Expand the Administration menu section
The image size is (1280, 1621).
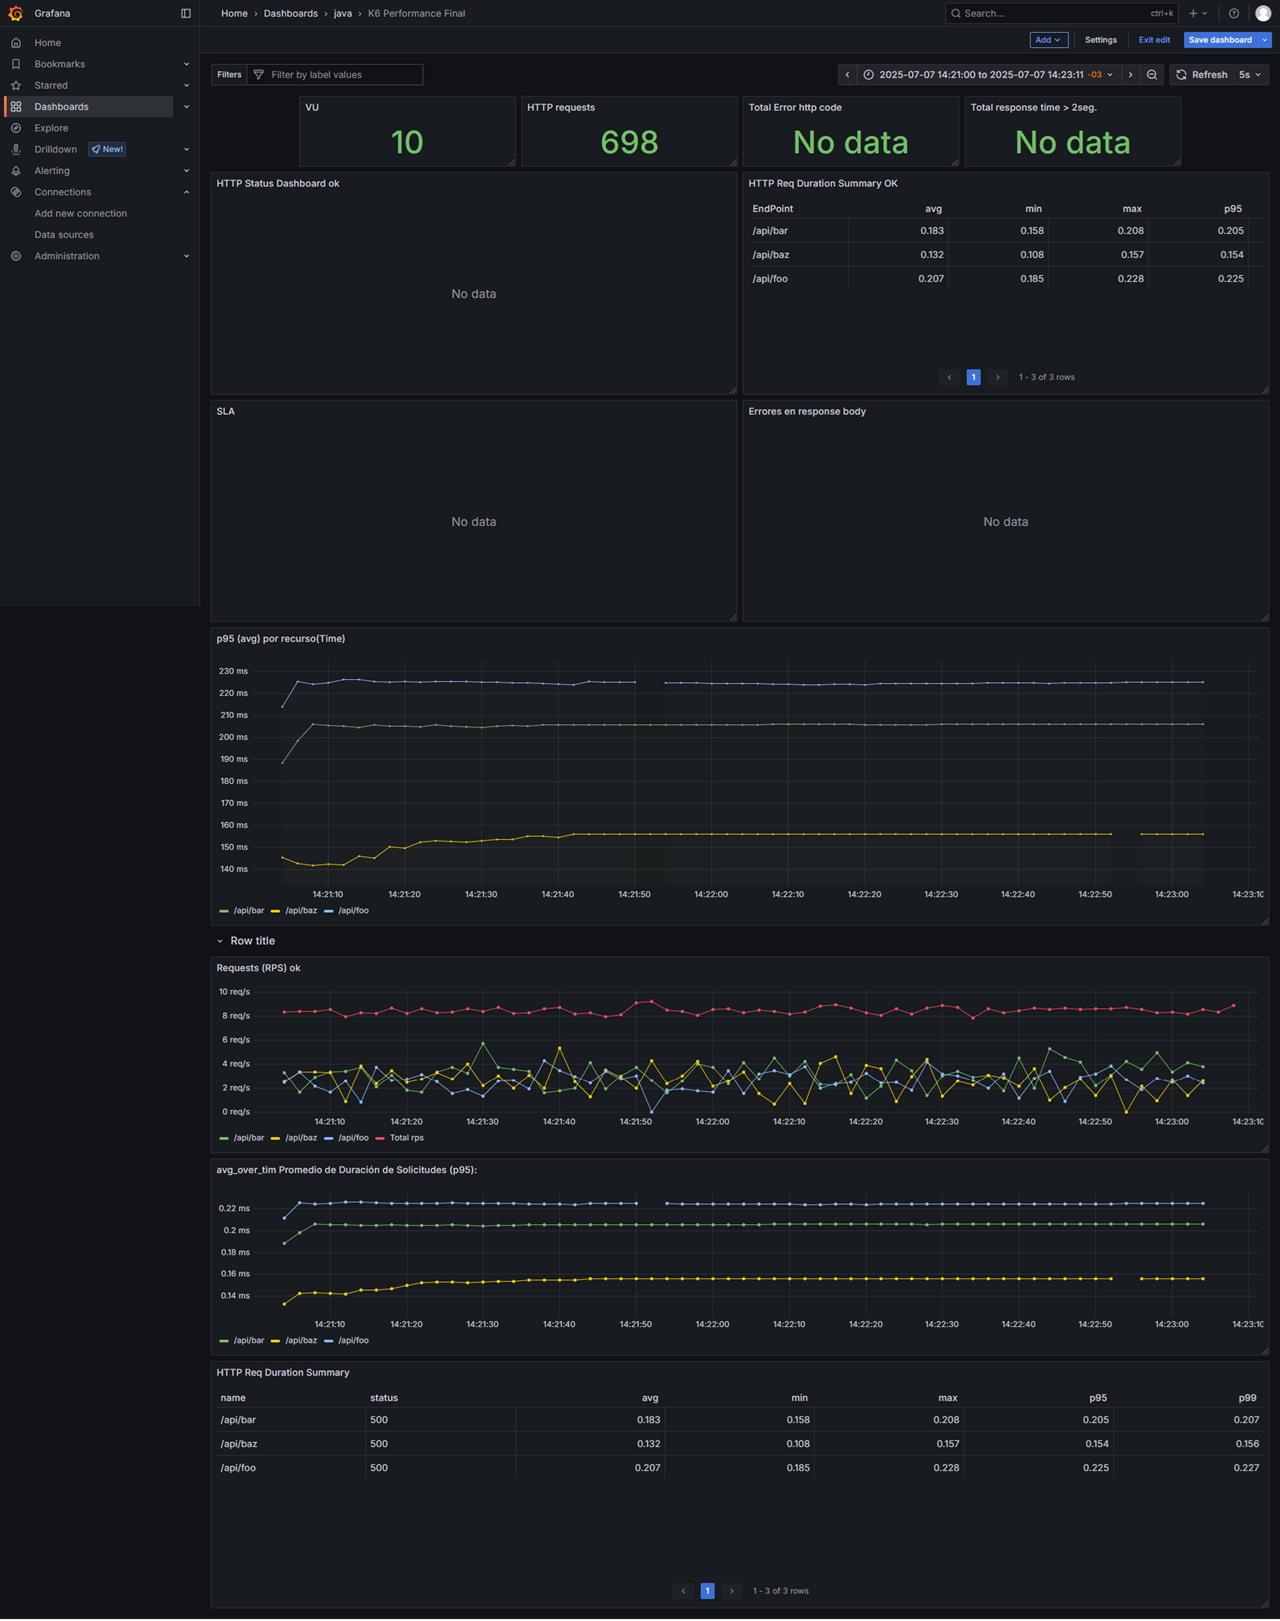pyautogui.click(x=186, y=256)
